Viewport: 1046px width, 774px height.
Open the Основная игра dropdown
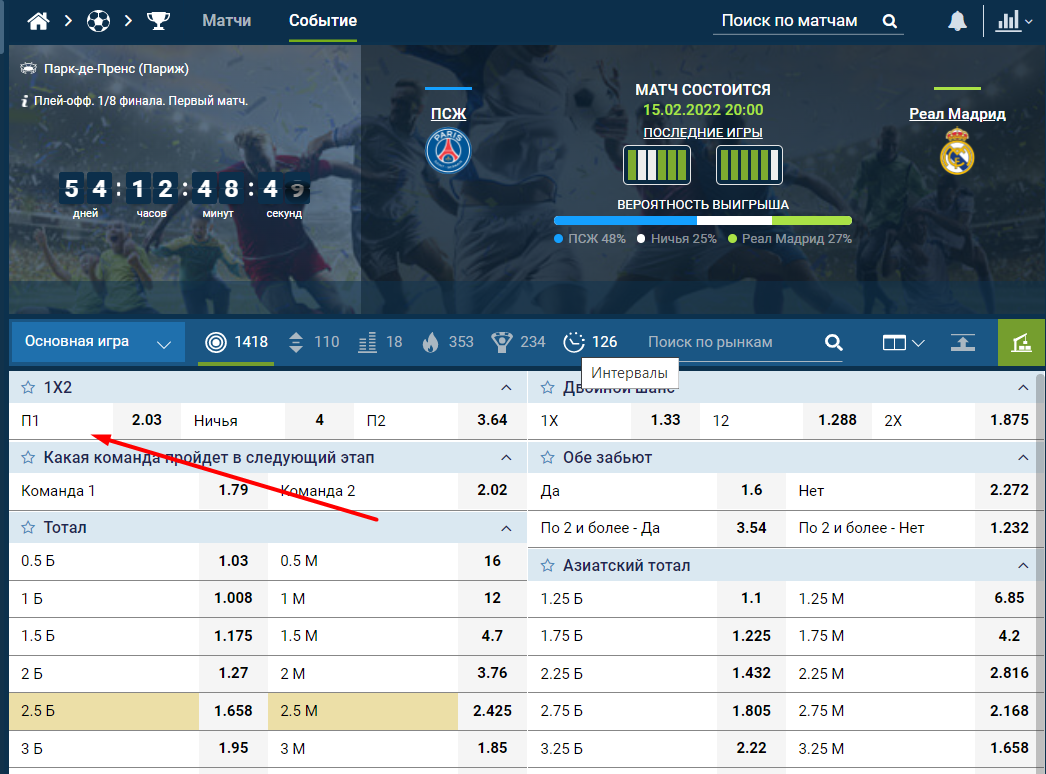(x=98, y=342)
